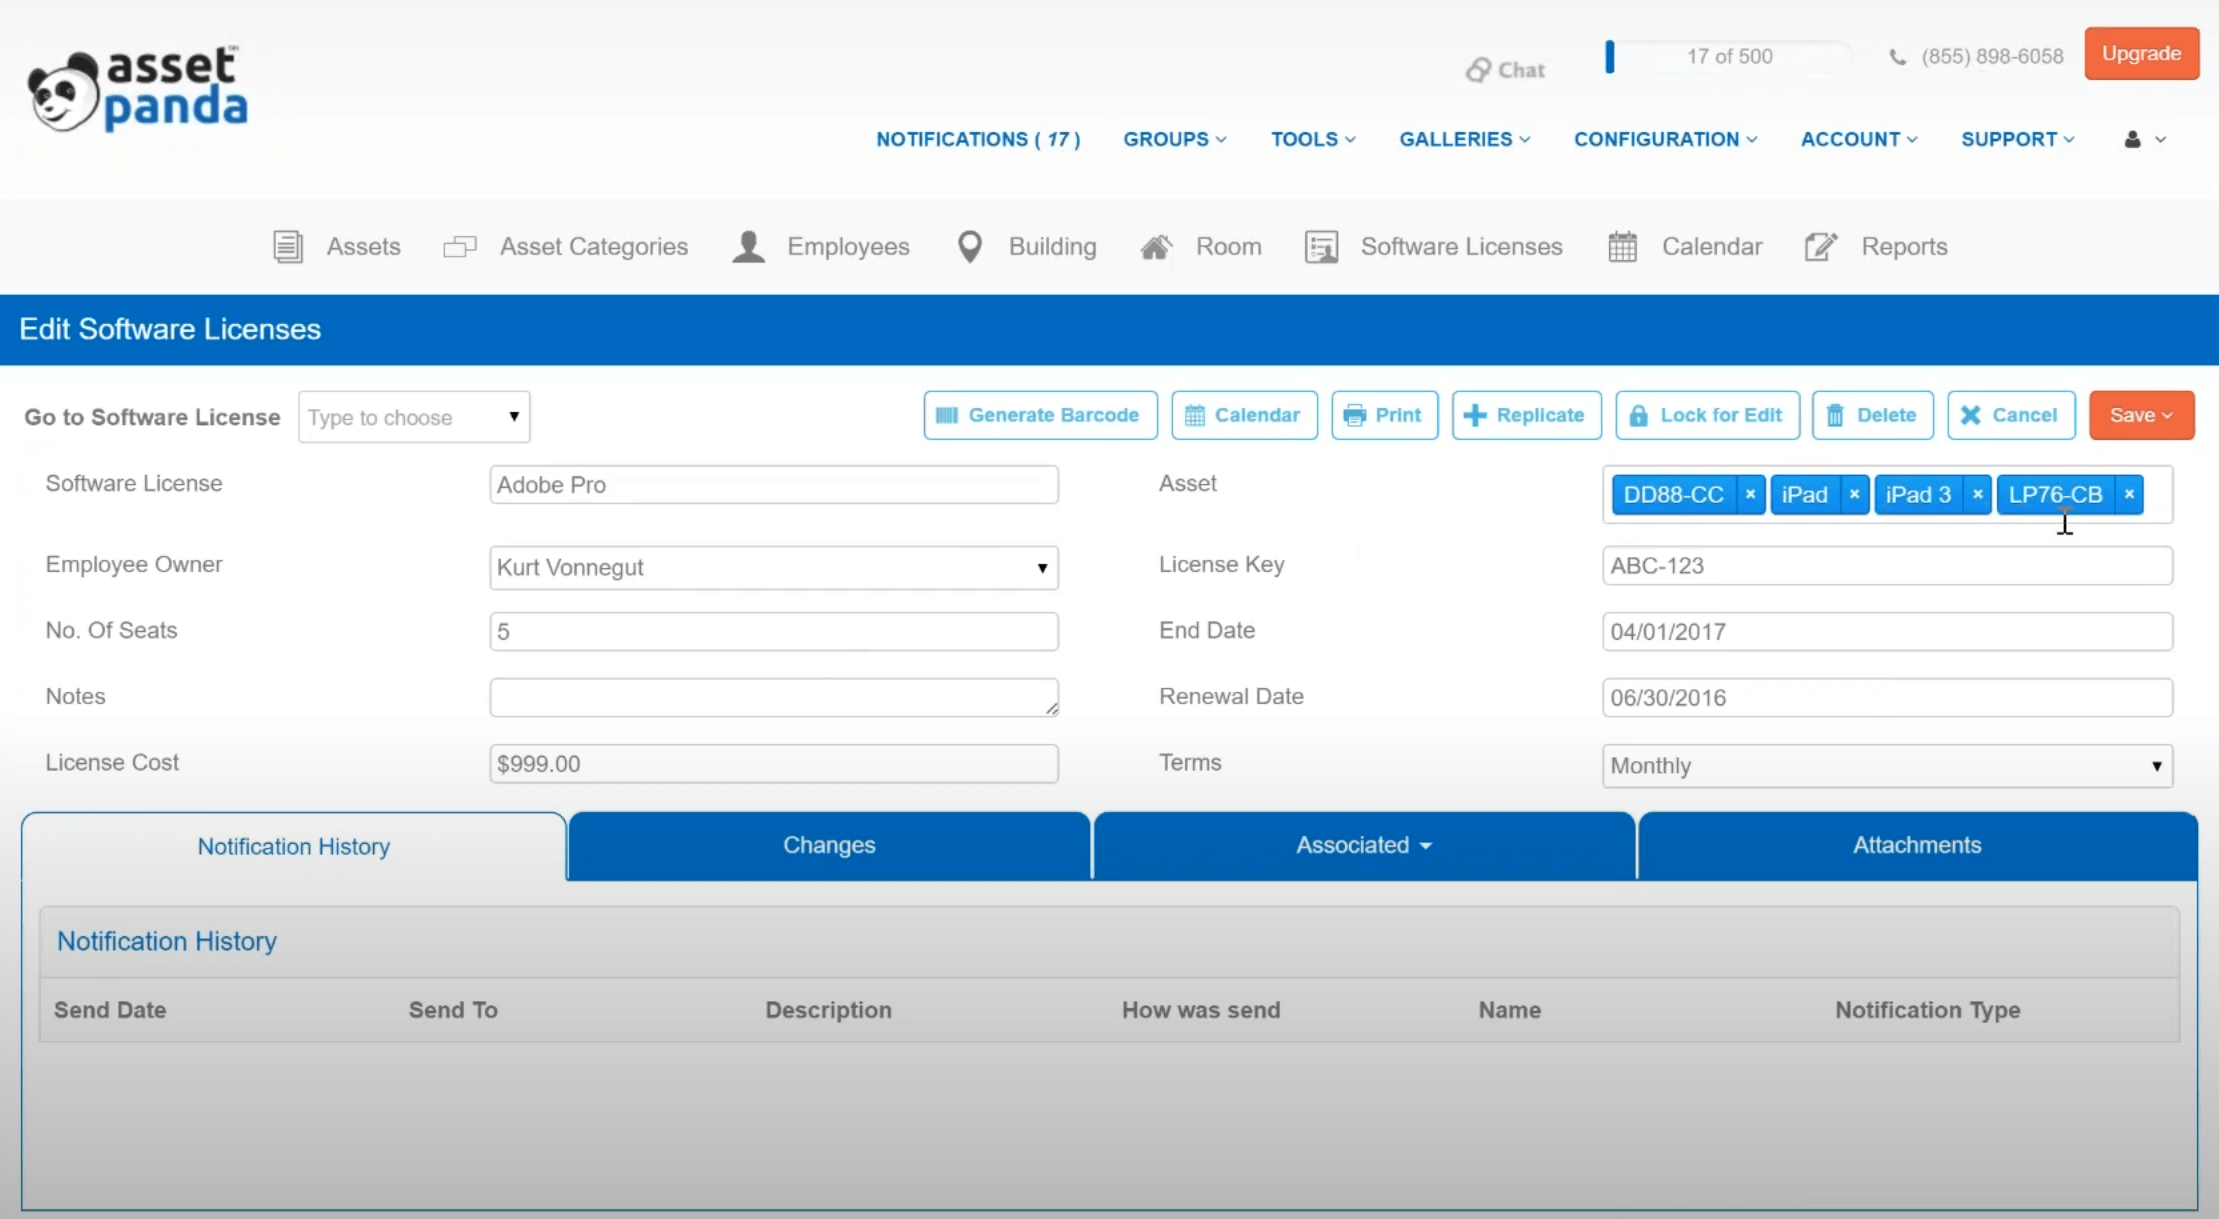The height and width of the screenshot is (1219, 2219).
Task: Open the Asset Panda logo home
Action: [138, 90]
